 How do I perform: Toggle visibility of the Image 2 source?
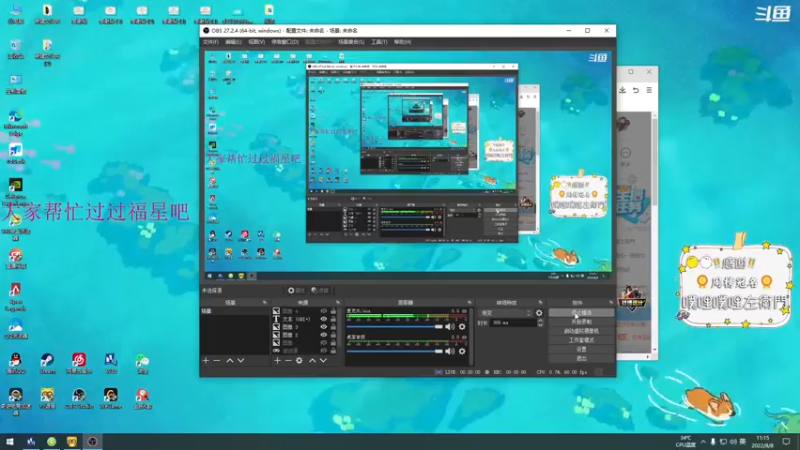323,335
